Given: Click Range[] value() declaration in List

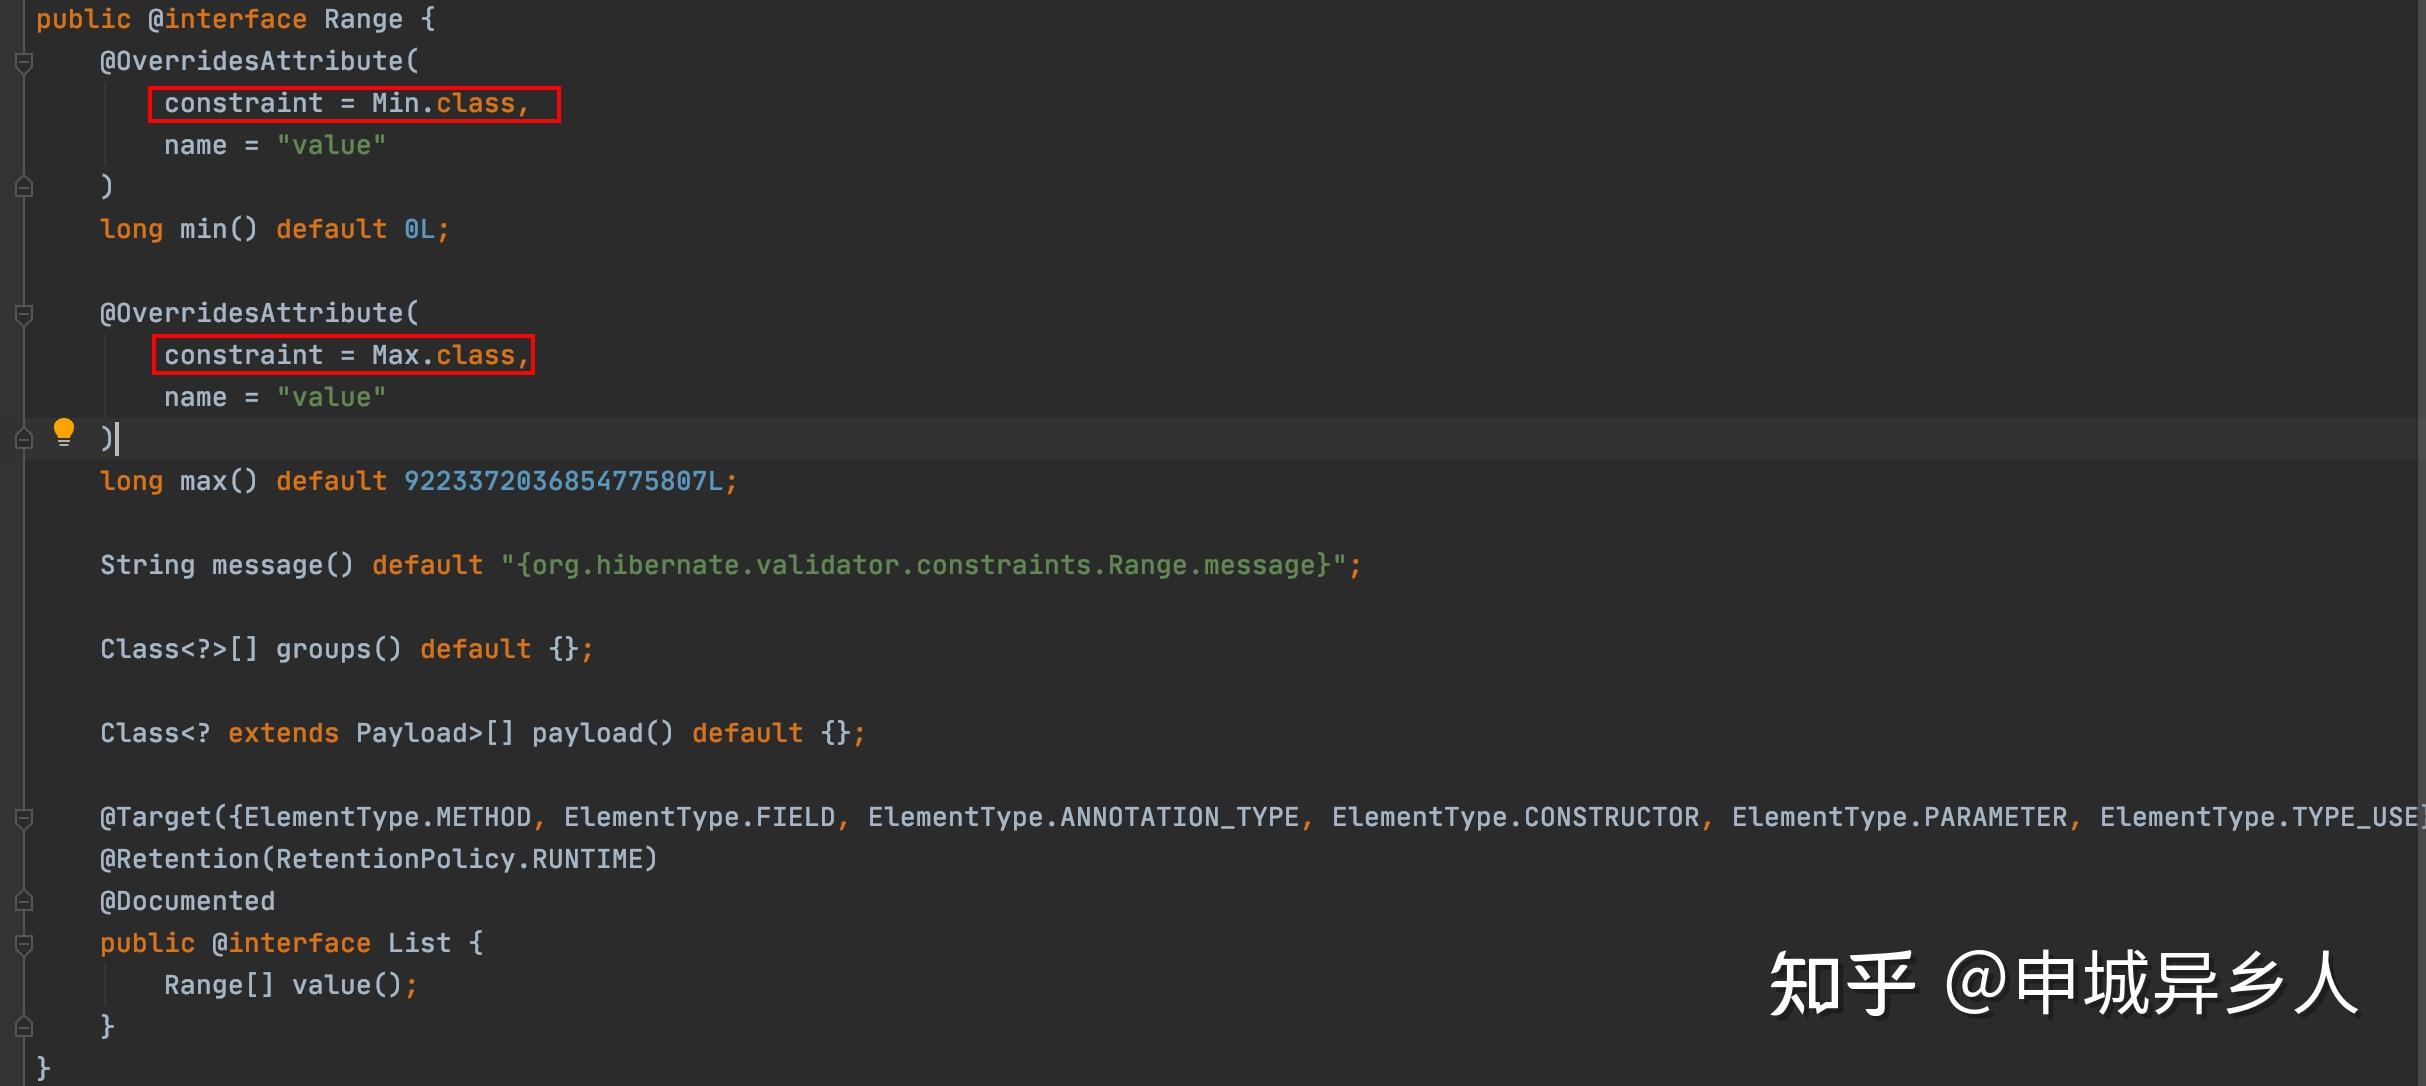Looking at the screenshot, I should tap(282, 986).
